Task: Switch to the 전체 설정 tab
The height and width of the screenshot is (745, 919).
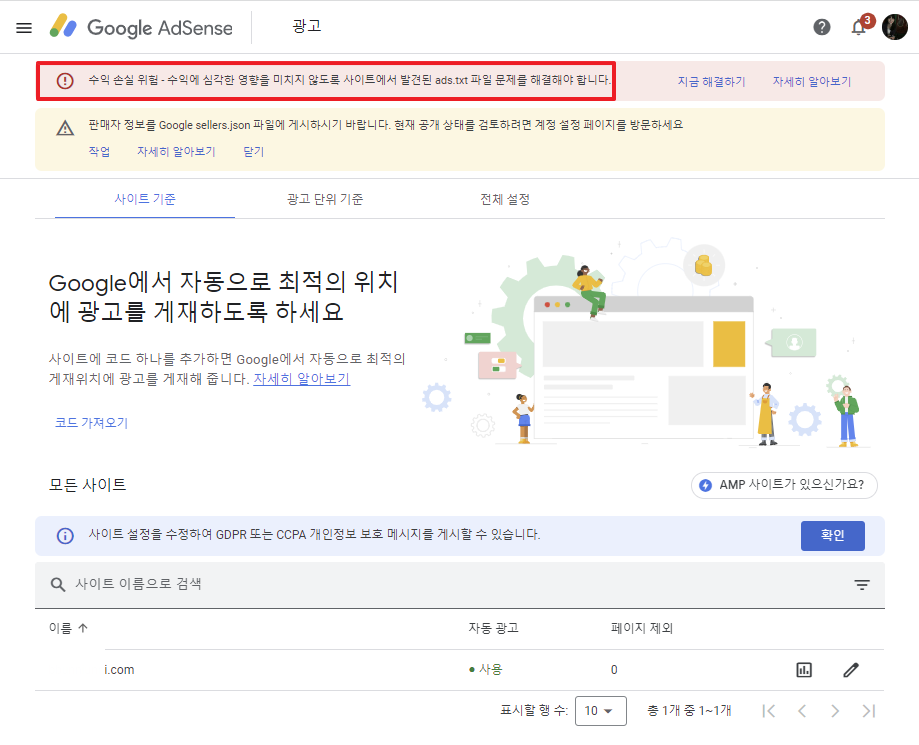Action: tap(505, 199)
